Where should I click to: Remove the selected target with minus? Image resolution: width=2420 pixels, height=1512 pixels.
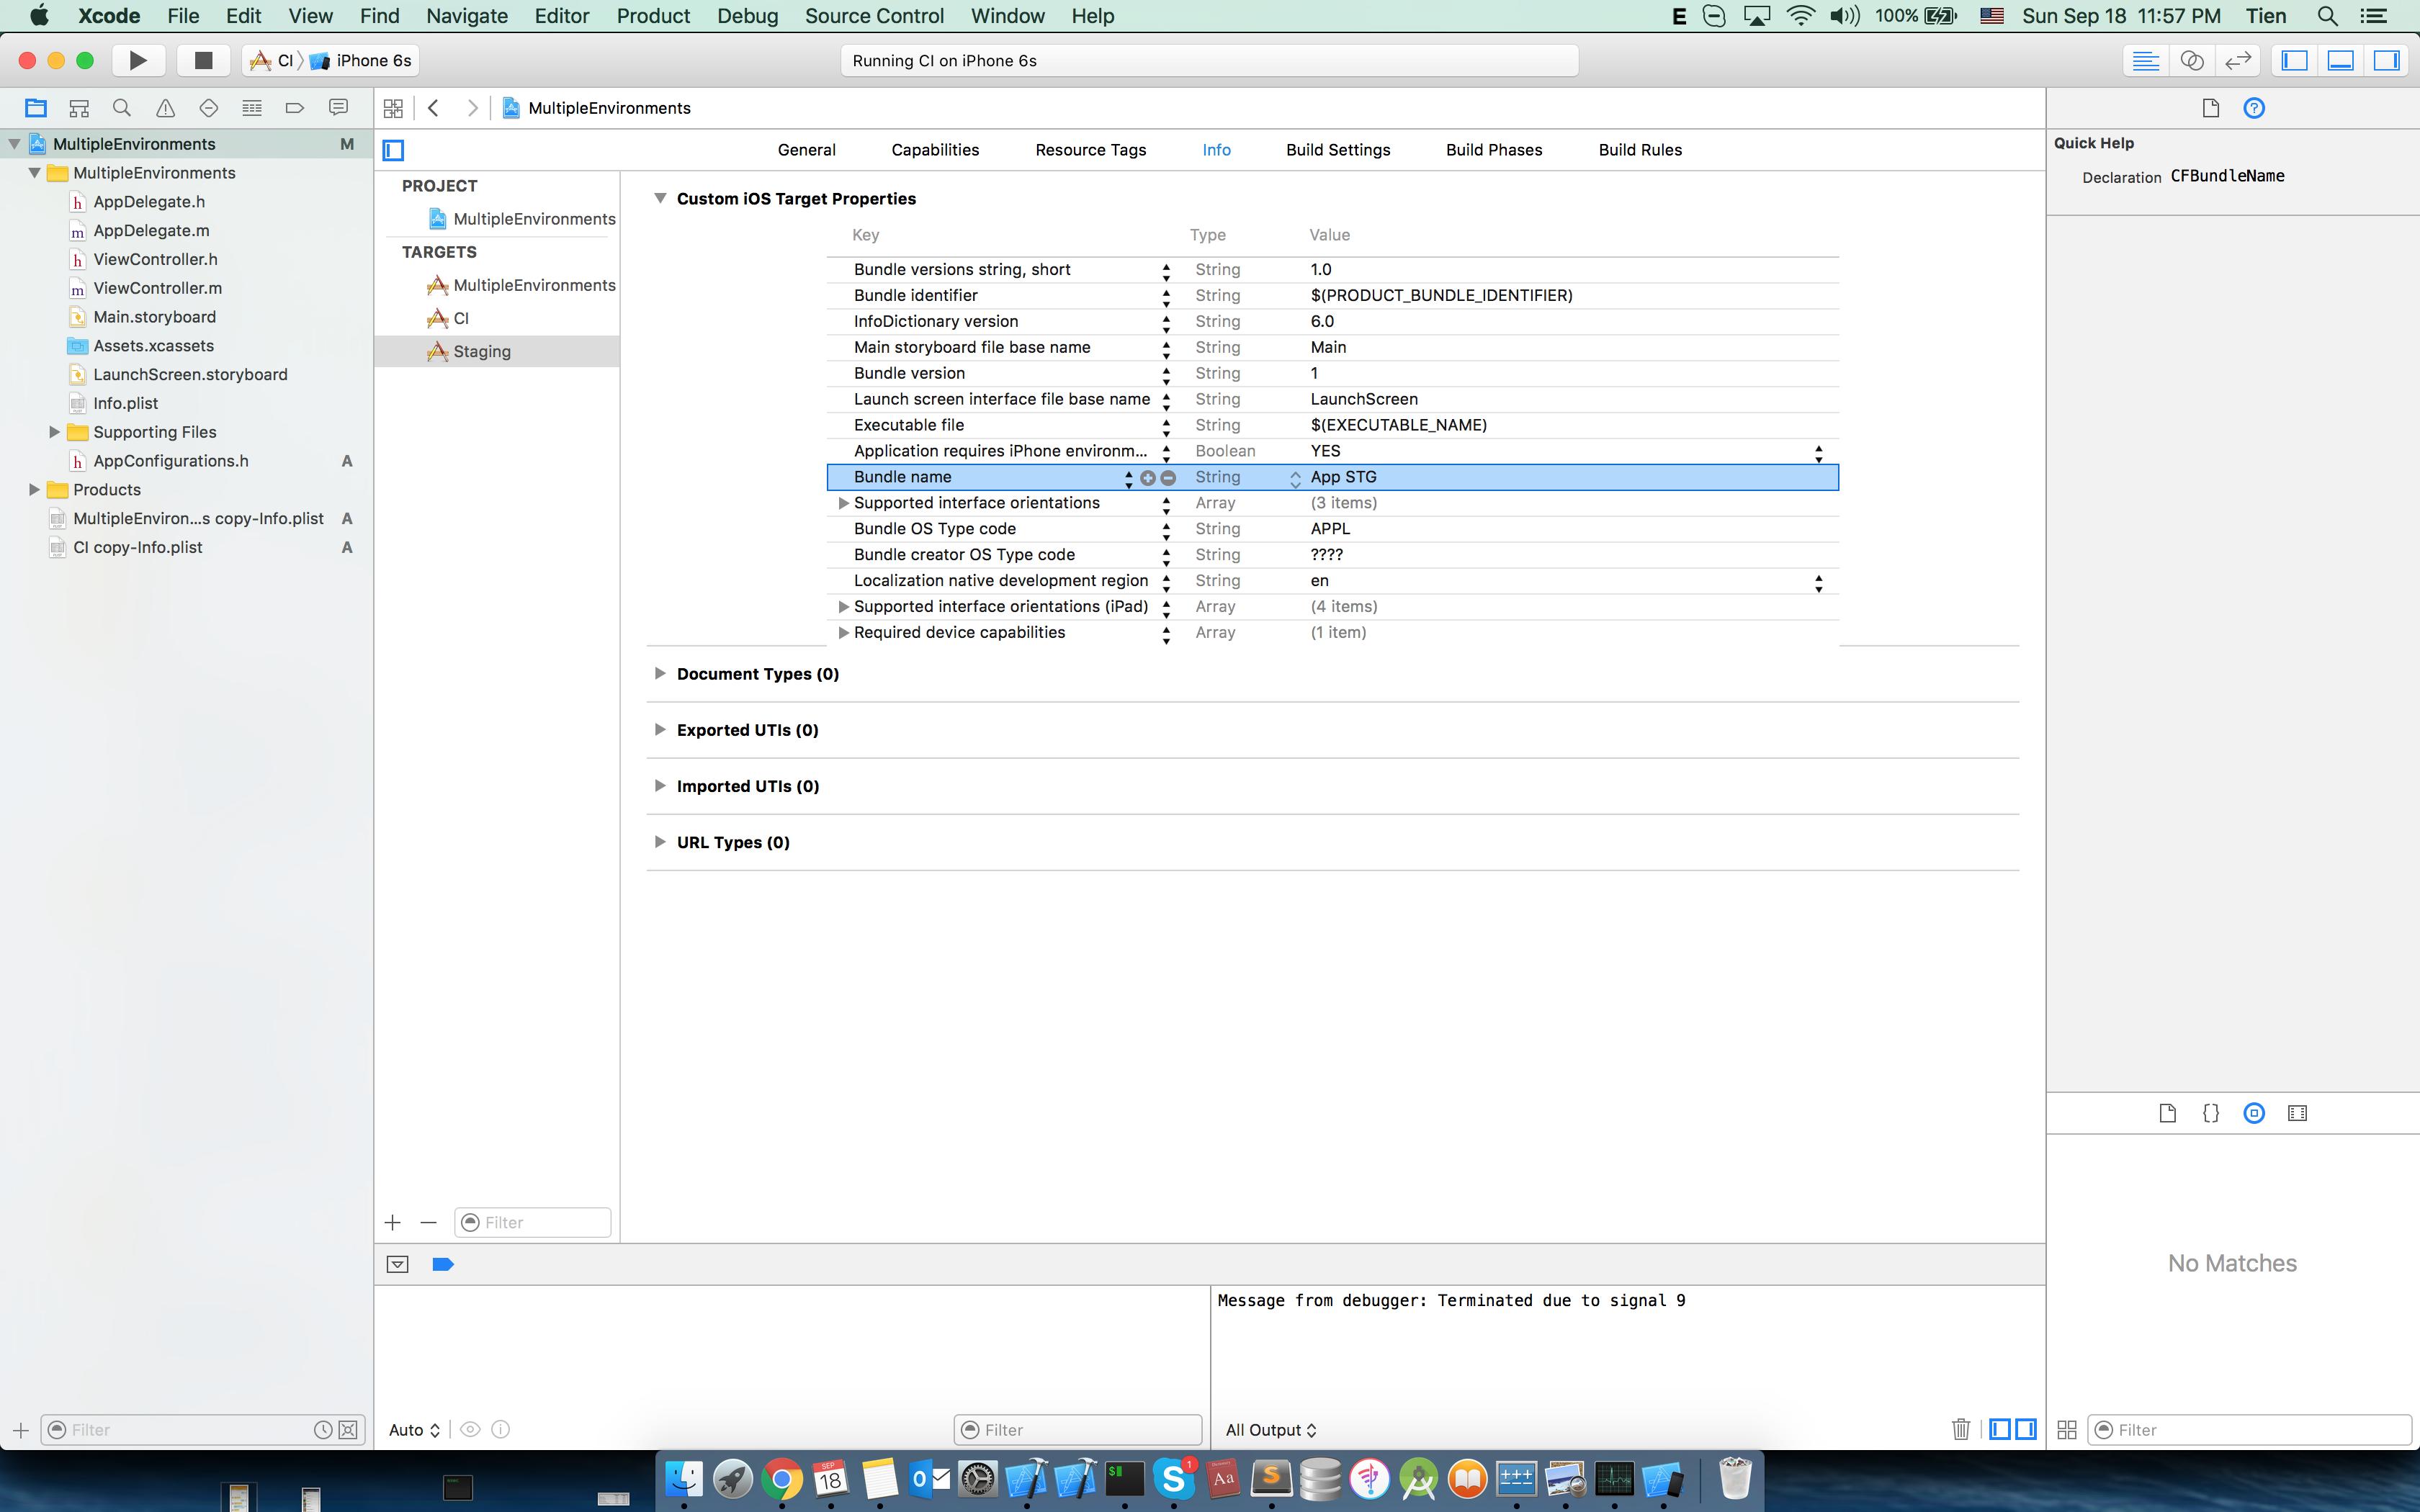pos(428,1222)
